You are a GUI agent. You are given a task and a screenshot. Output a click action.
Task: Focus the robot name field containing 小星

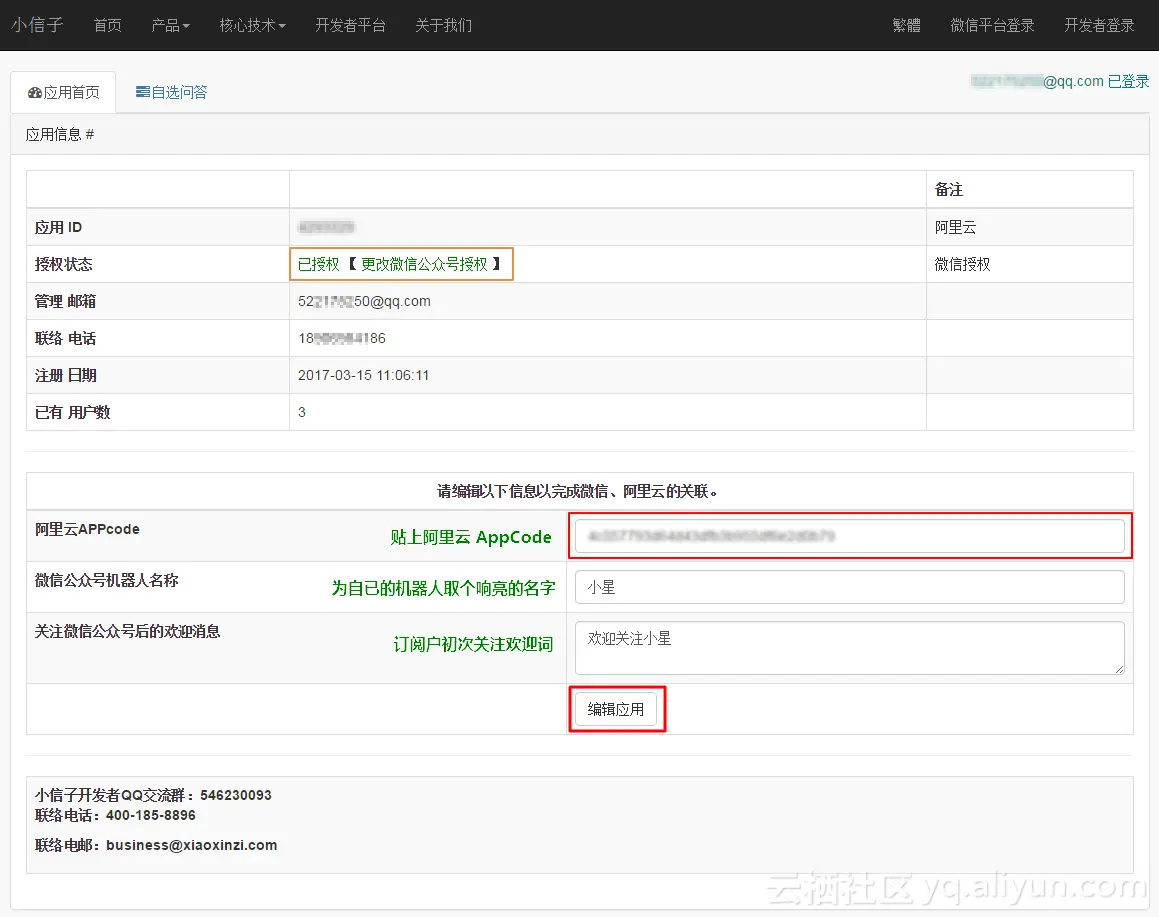(850, 587)
